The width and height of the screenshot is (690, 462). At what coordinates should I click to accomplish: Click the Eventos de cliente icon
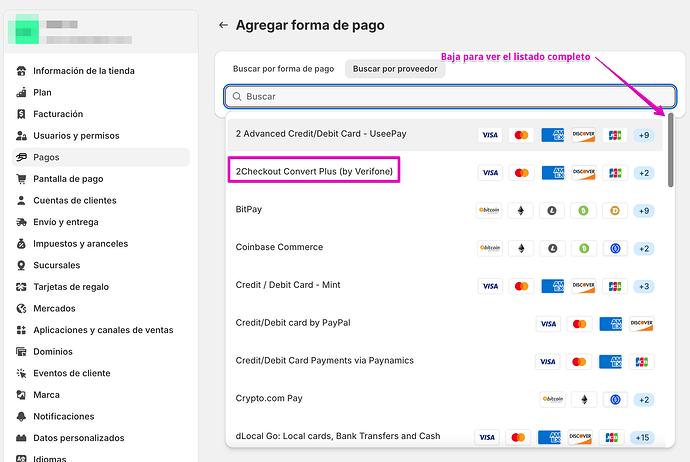coord(21,373)
